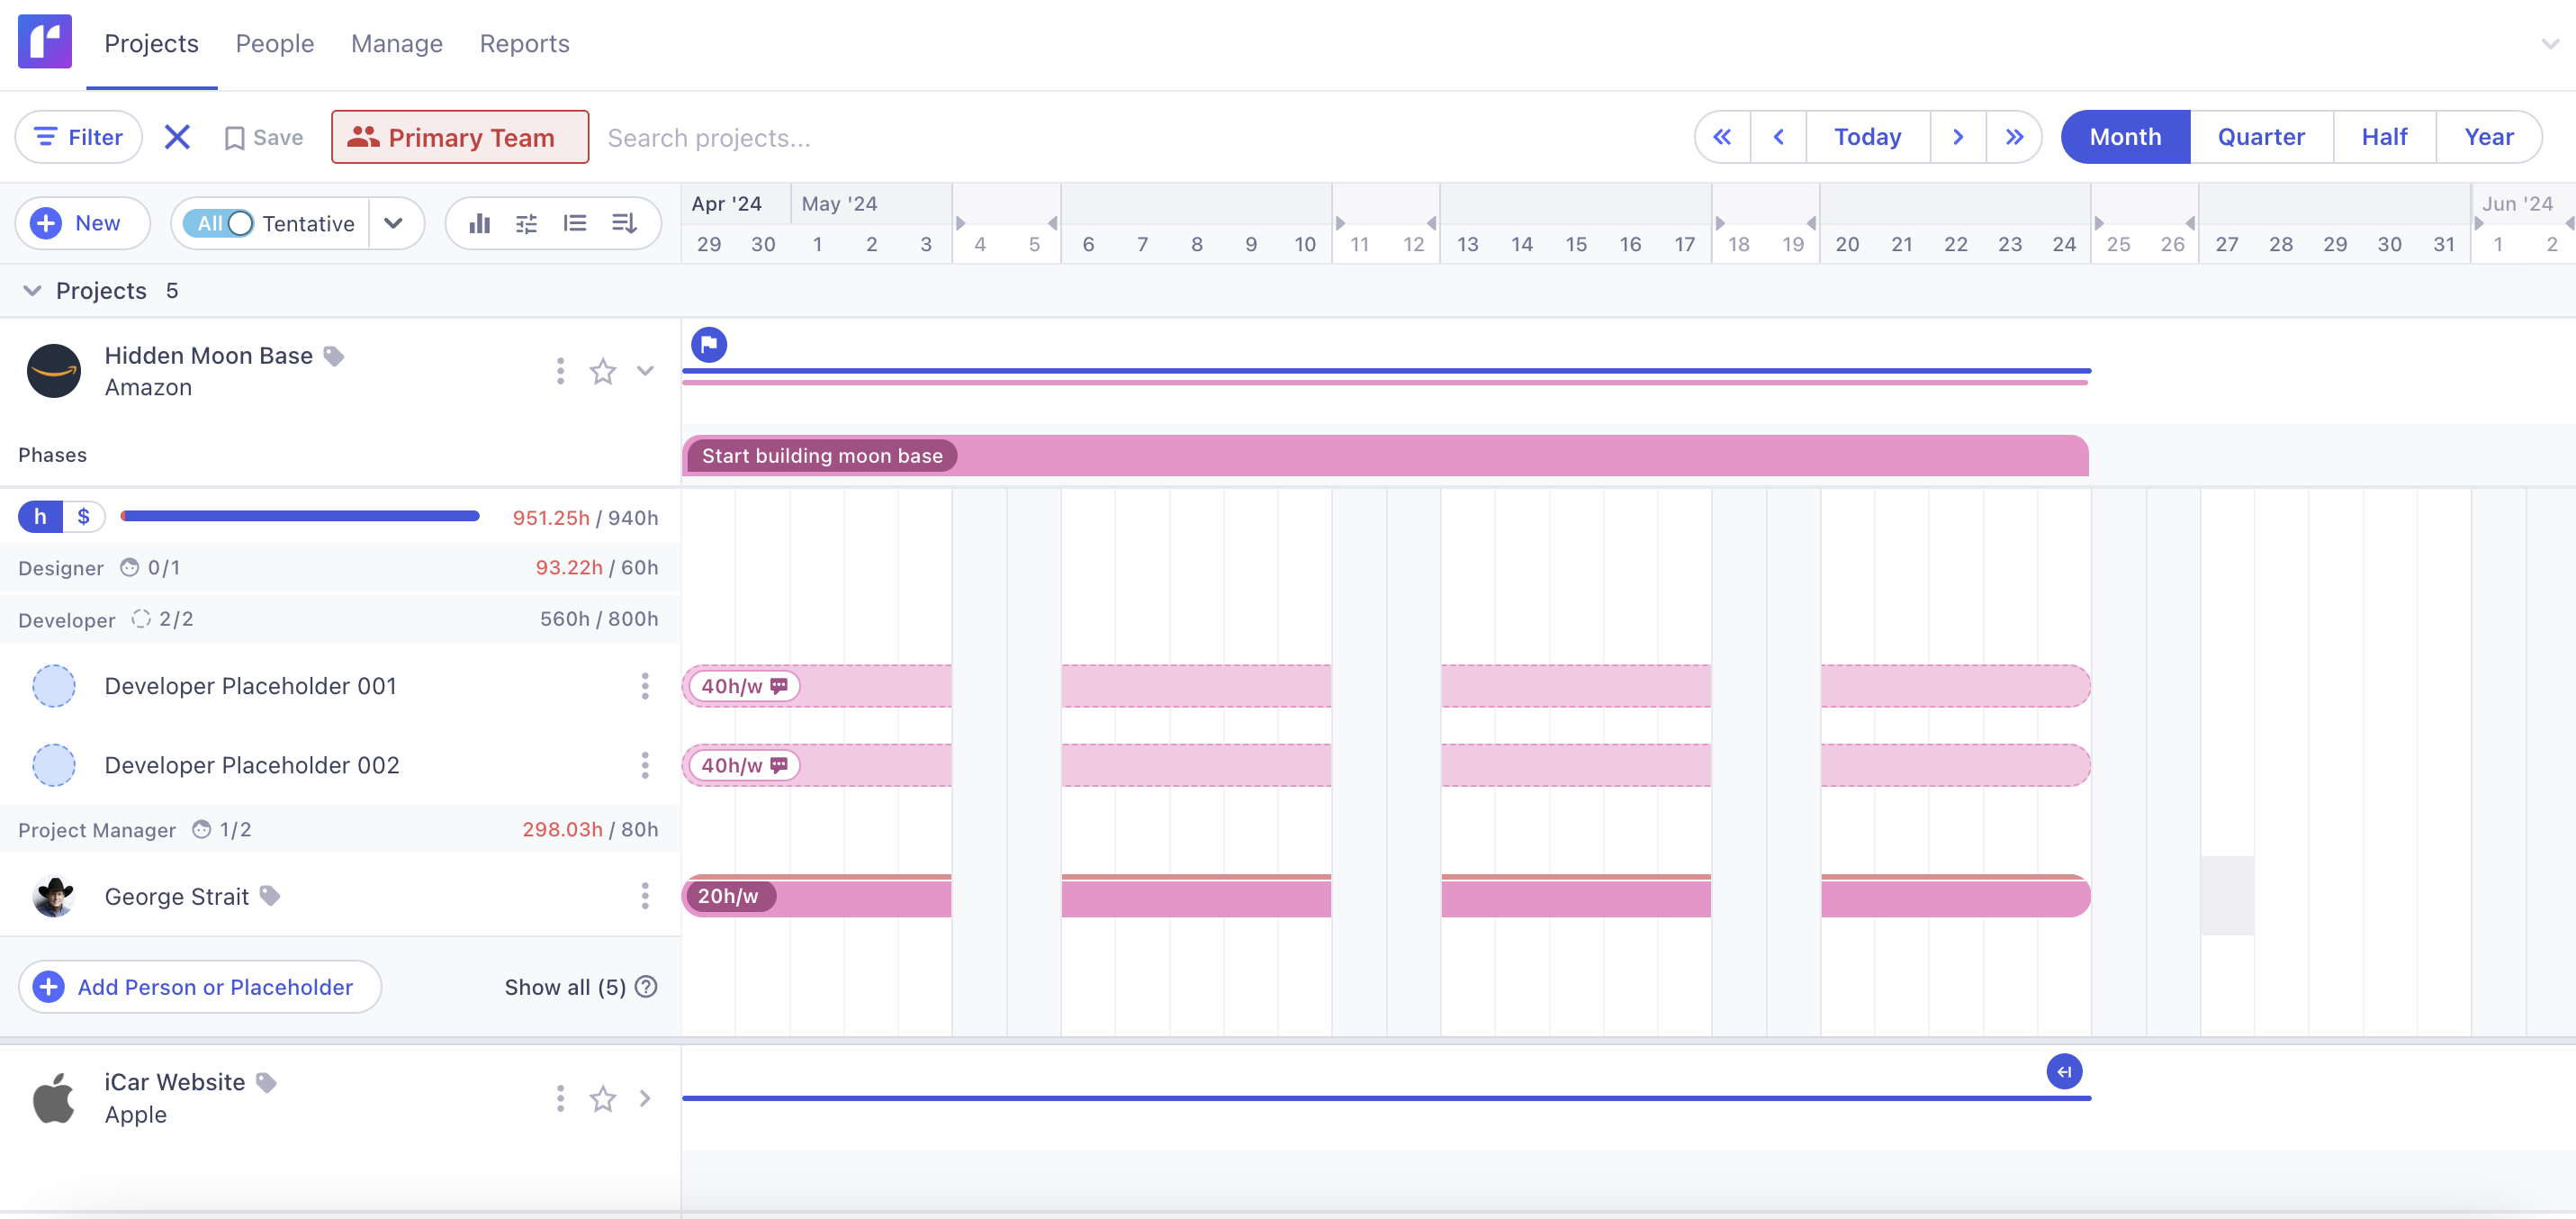Click Add Person or Placeholder
This screenshot has height=1219, width=2576.
pyautogui.click(x=200, y=987)
